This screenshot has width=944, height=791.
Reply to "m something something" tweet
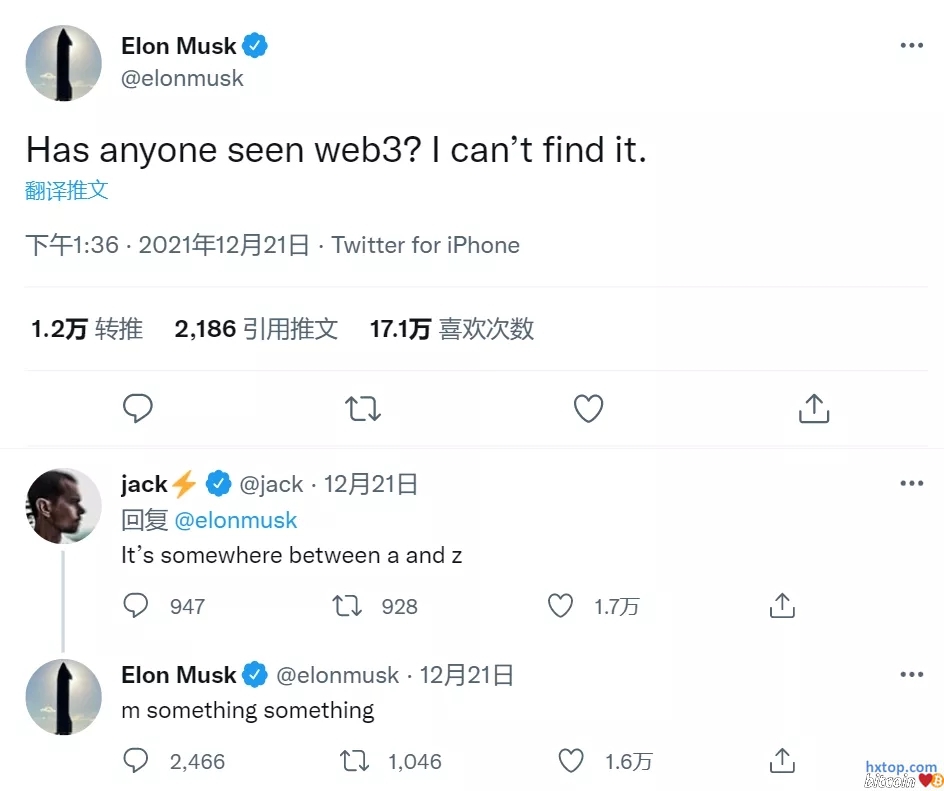(x=136, y=761)
